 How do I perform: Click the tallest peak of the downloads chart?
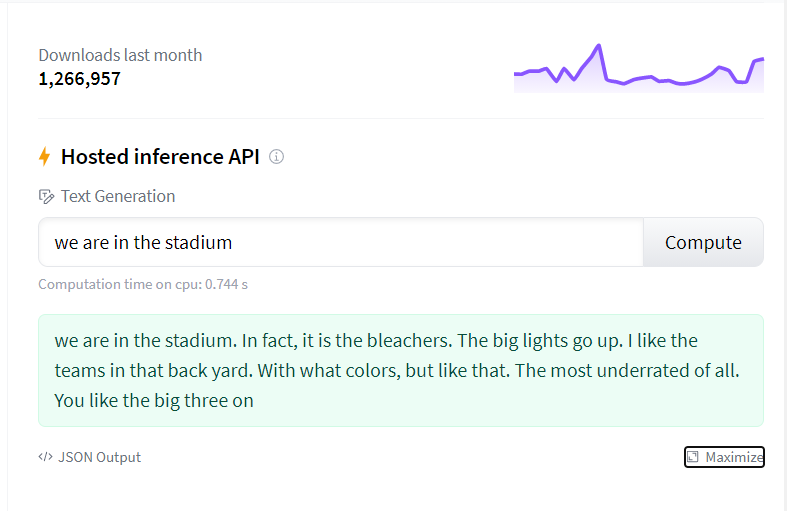[x=599, y=47]
